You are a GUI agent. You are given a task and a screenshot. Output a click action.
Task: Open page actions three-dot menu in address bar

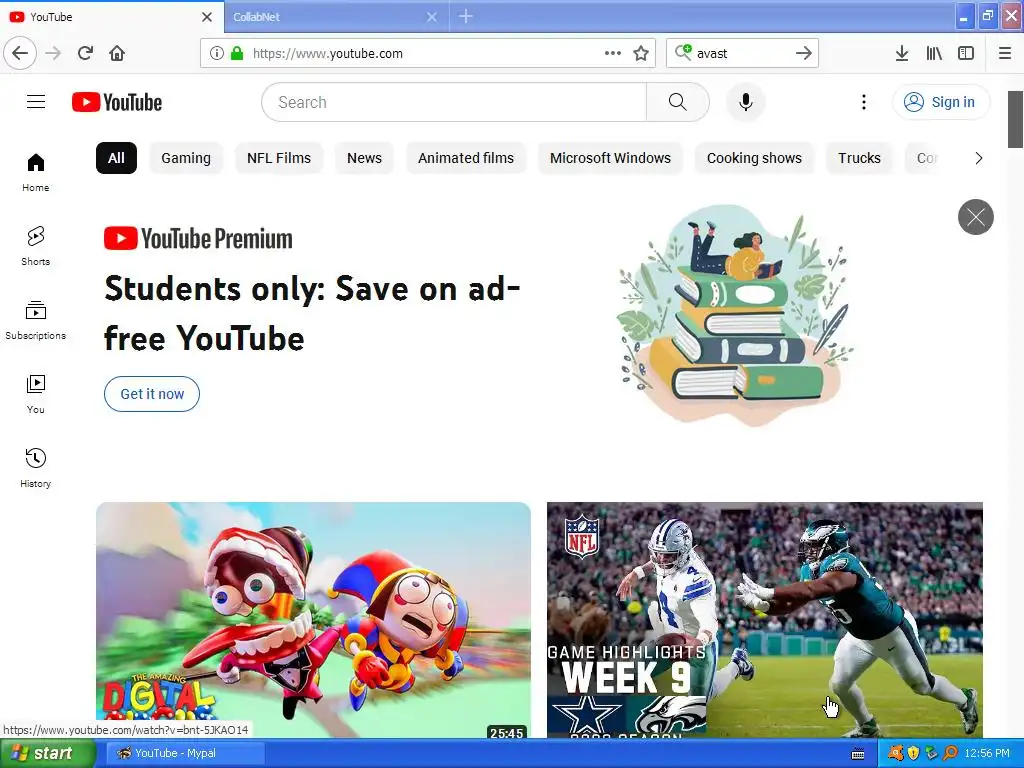click(613, 53)
